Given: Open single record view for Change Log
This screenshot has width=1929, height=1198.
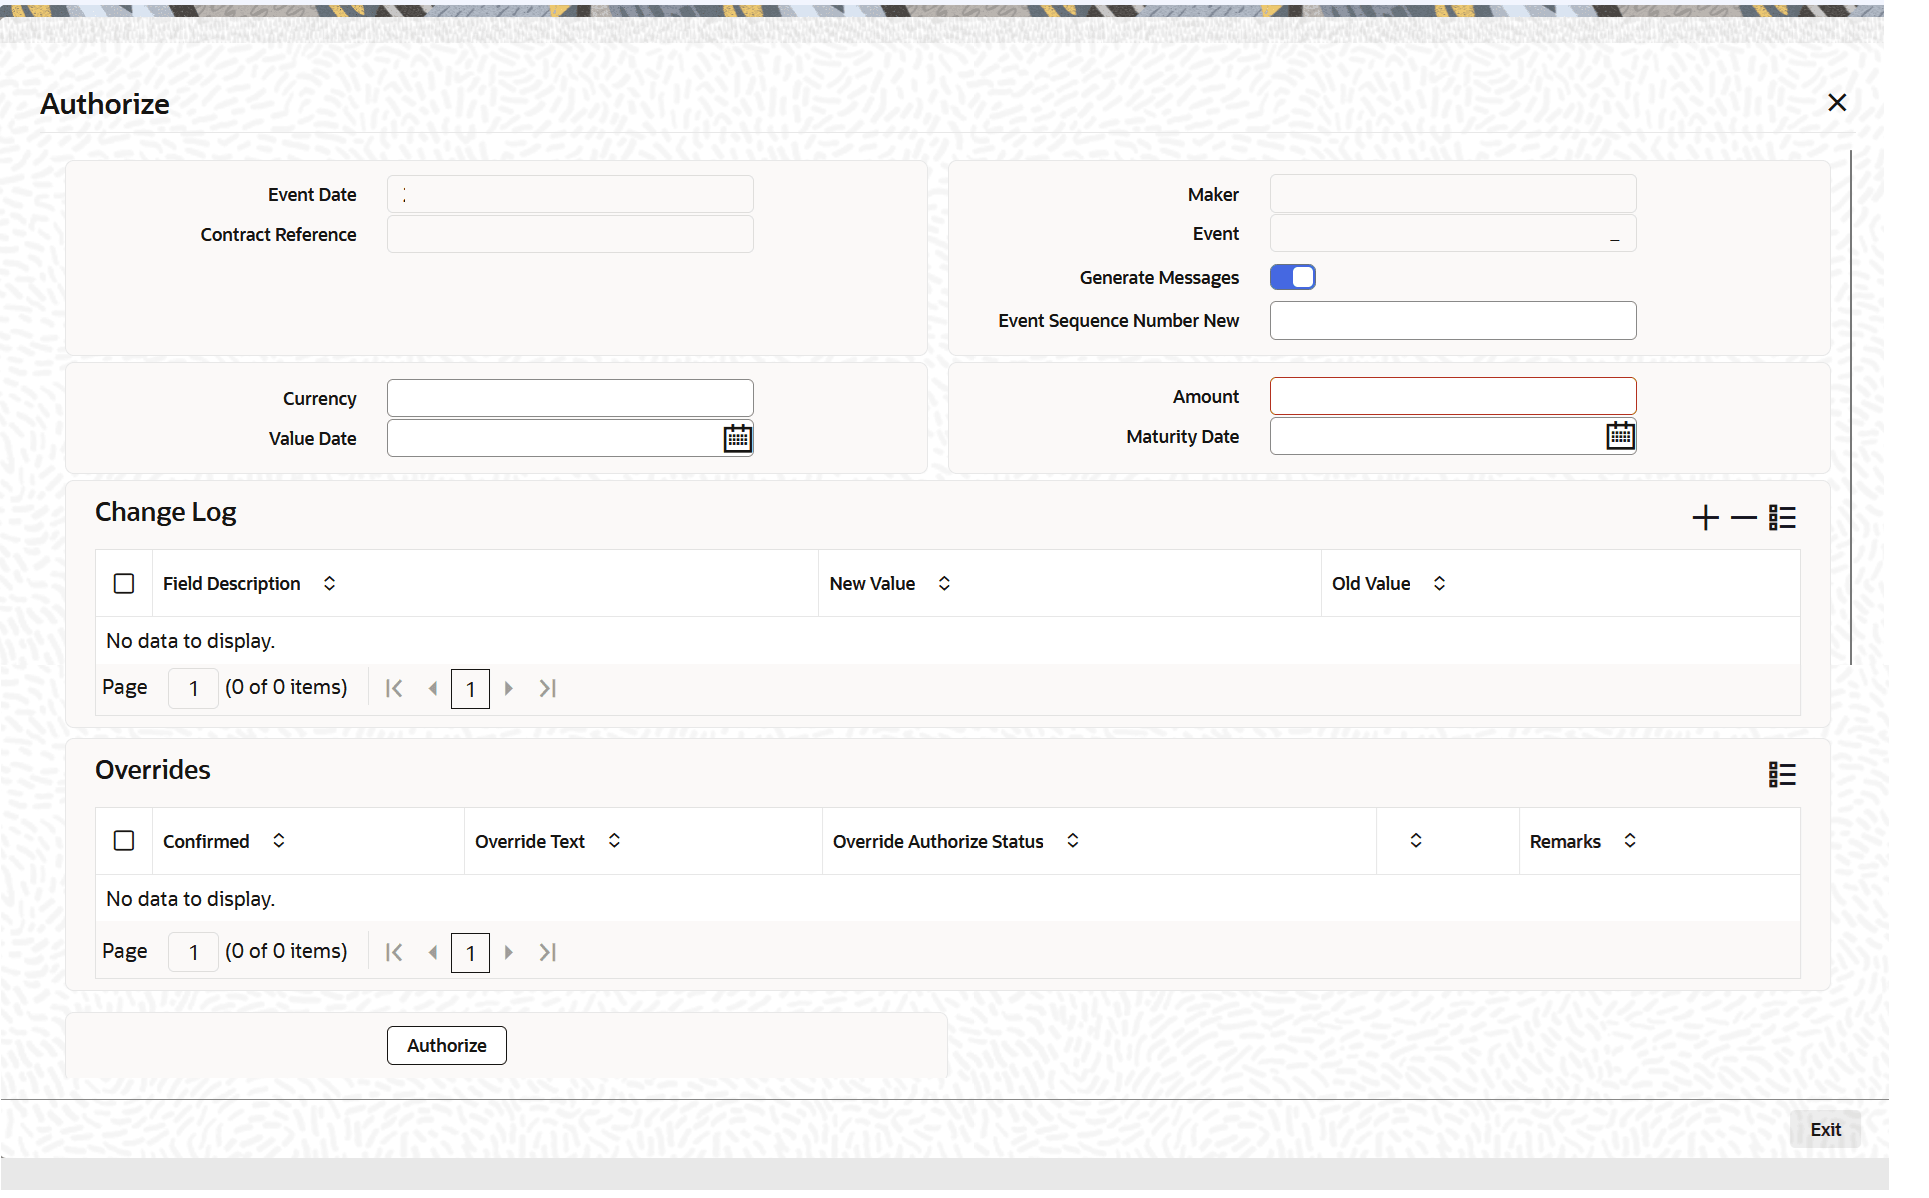Looking at the screenshot, I should coord(1781,518).
